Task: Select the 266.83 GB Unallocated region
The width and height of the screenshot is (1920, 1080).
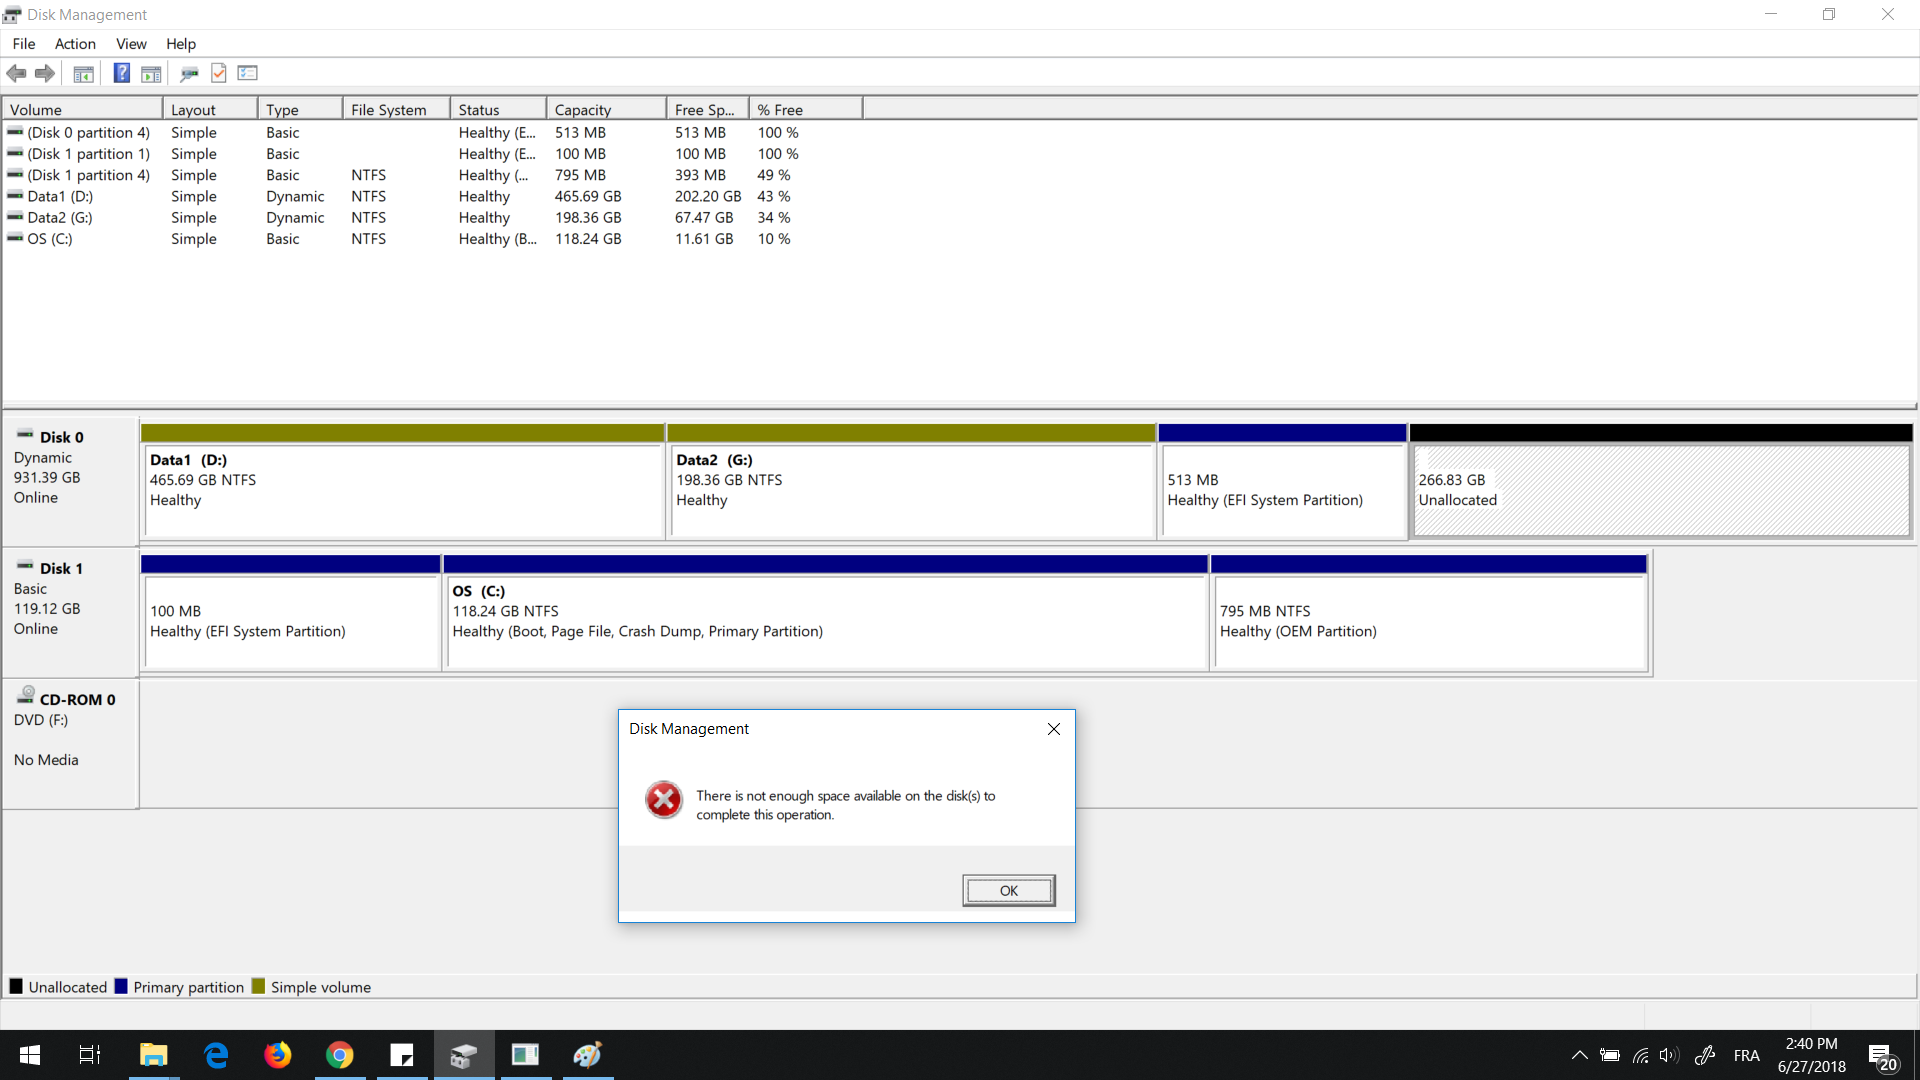Action: (1660, 490)
